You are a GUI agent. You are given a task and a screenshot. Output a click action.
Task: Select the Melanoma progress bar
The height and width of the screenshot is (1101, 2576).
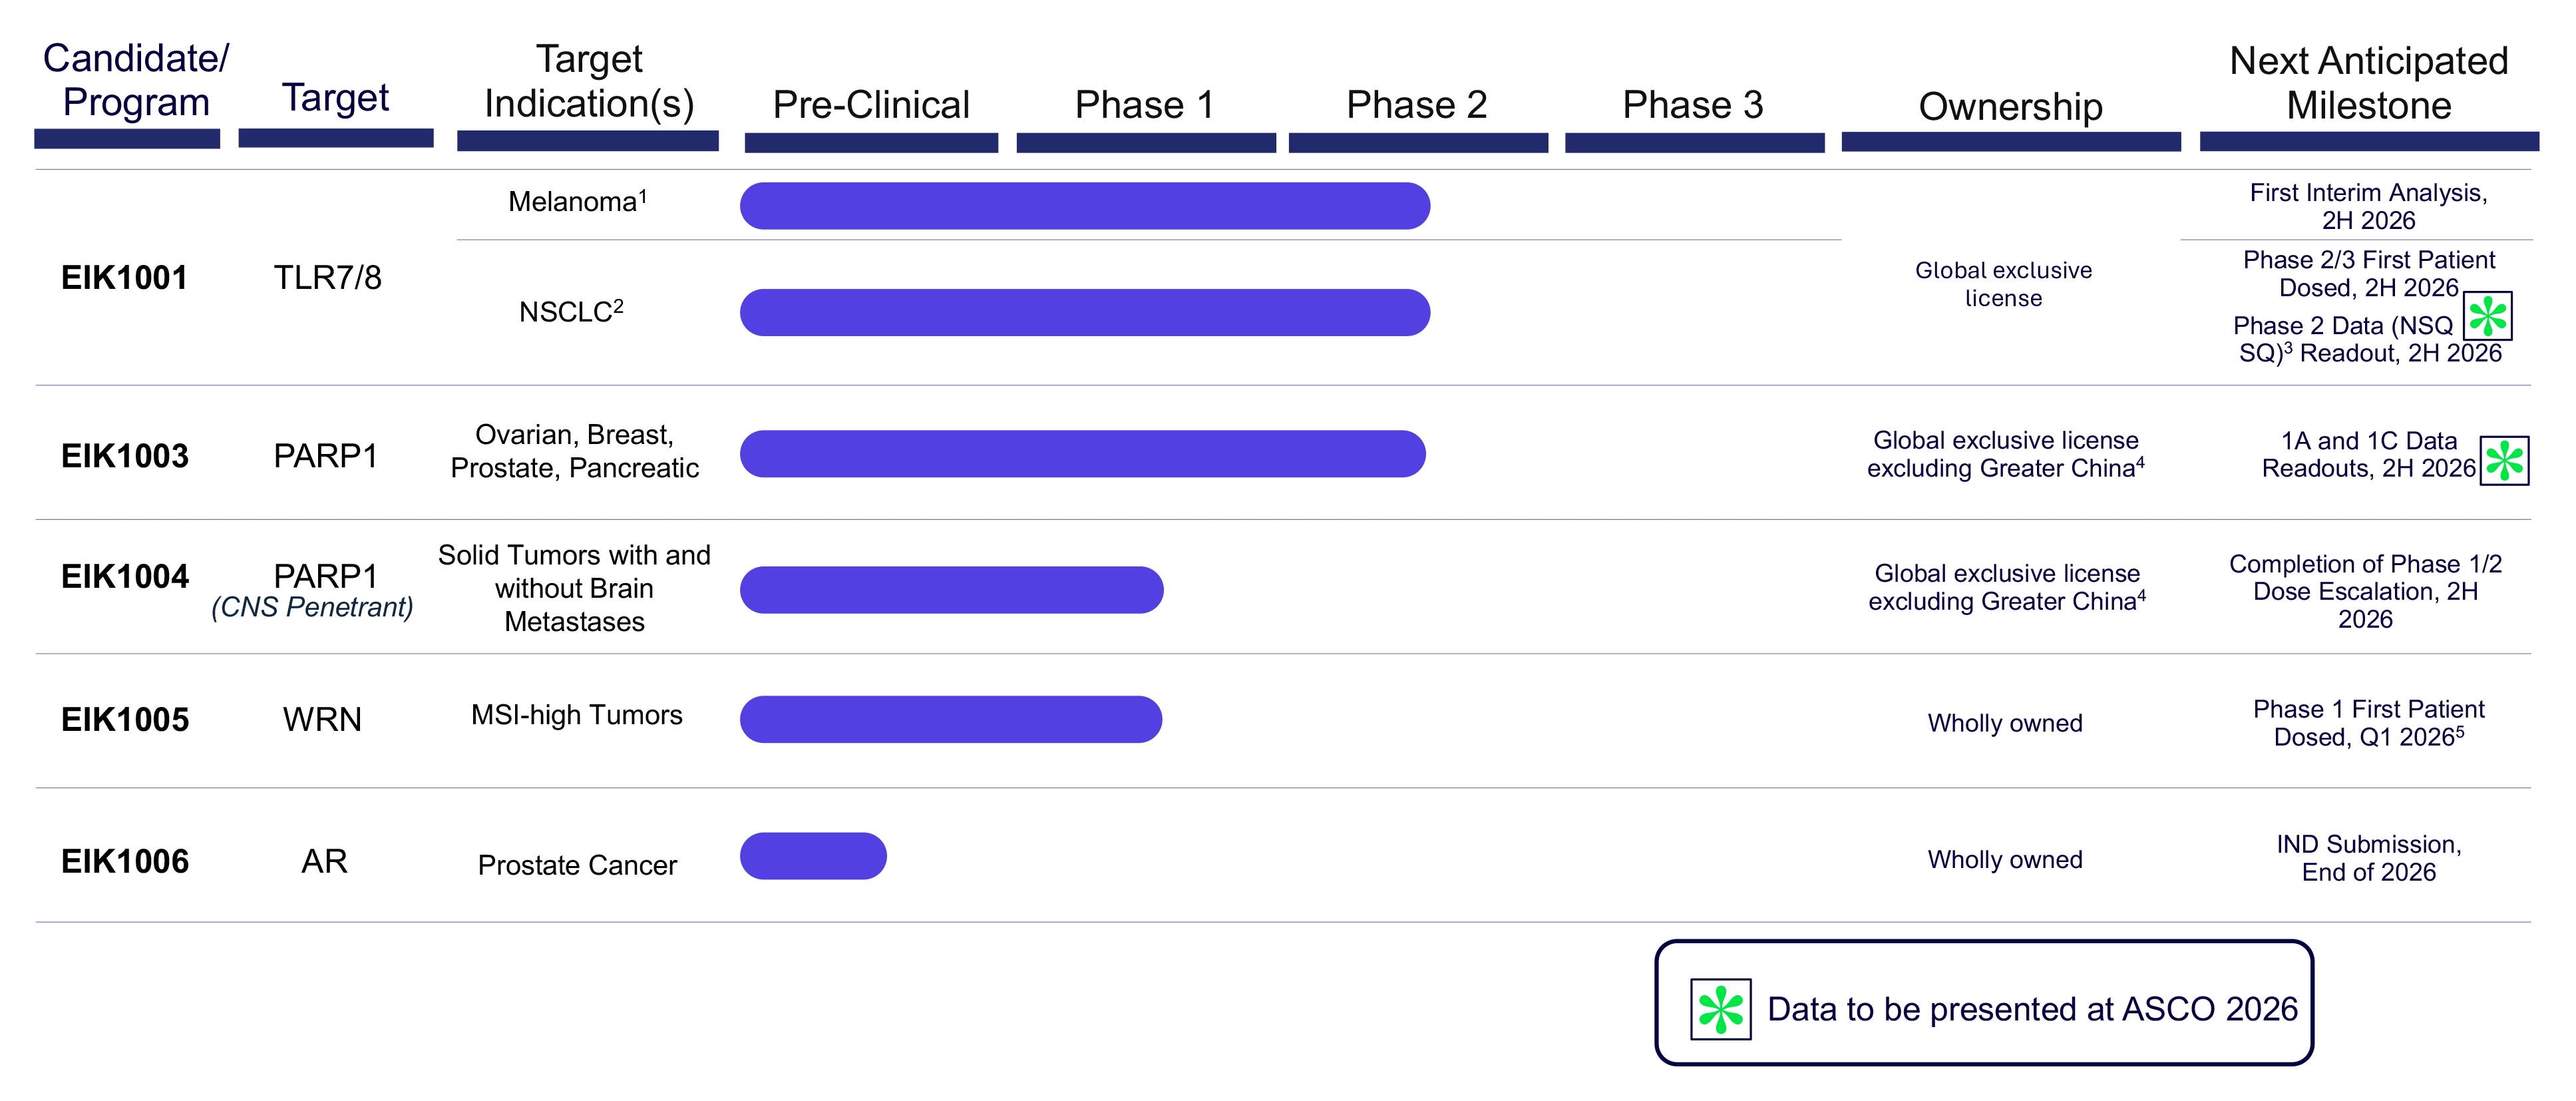coord(1085,206)
